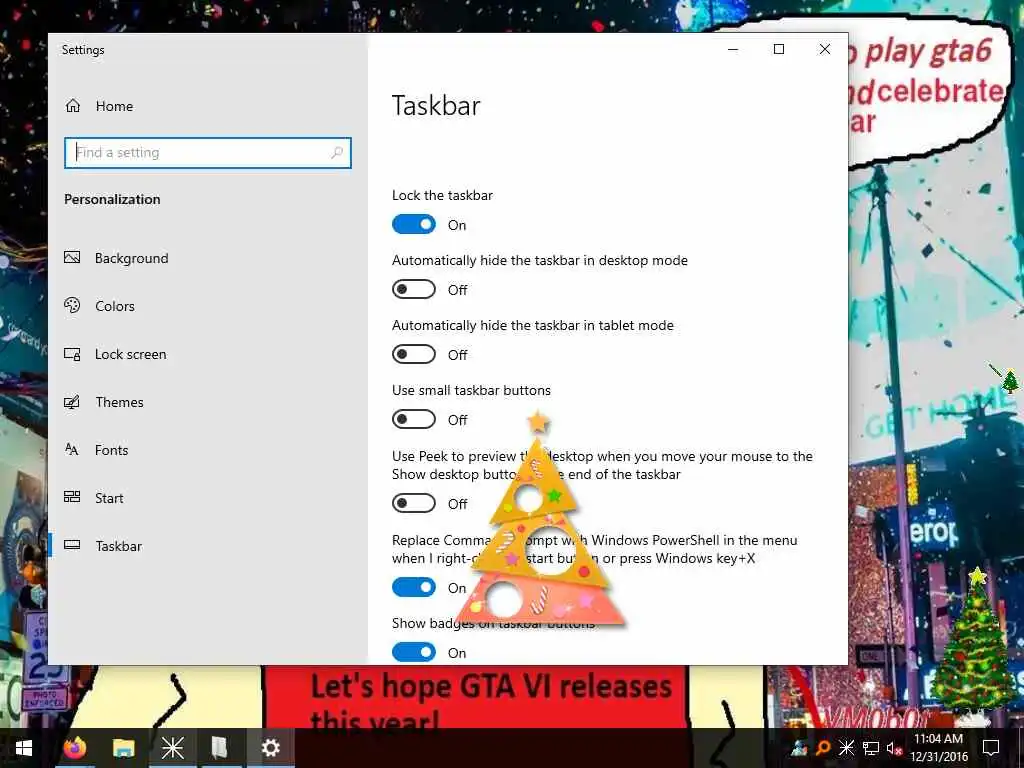Focus the 'Find a setting' search box
This screenshot has width=1024, height=768.
[208, 153]
